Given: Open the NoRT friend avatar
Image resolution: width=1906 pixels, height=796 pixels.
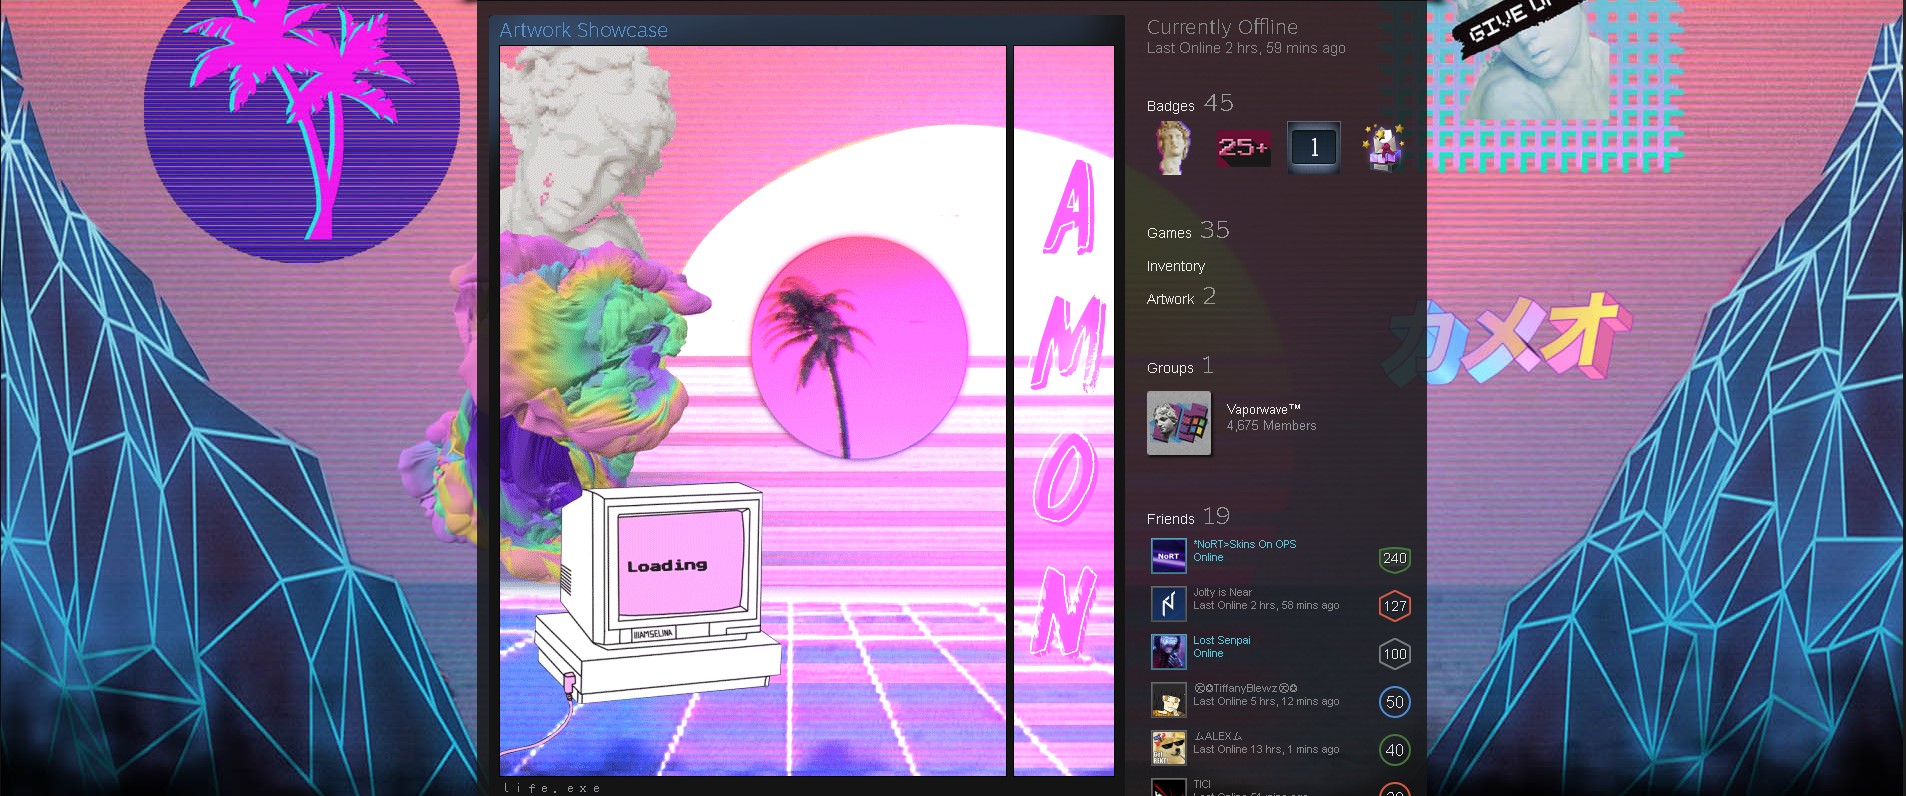Looking at the screenshot, I should 1168,555.
